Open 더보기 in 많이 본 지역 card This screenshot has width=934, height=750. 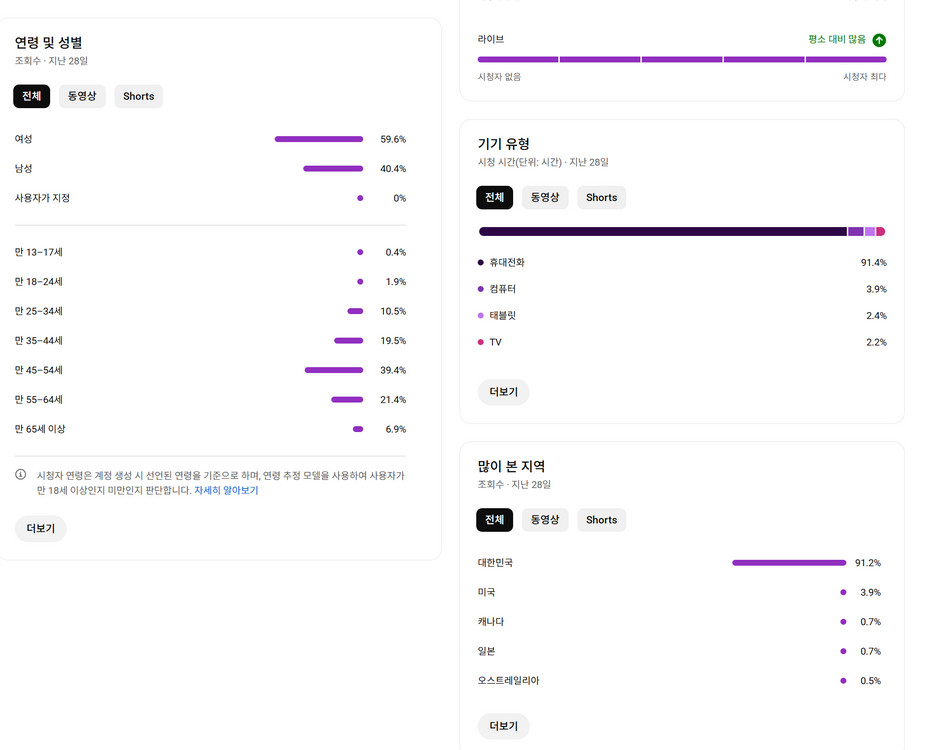(503, 726)
